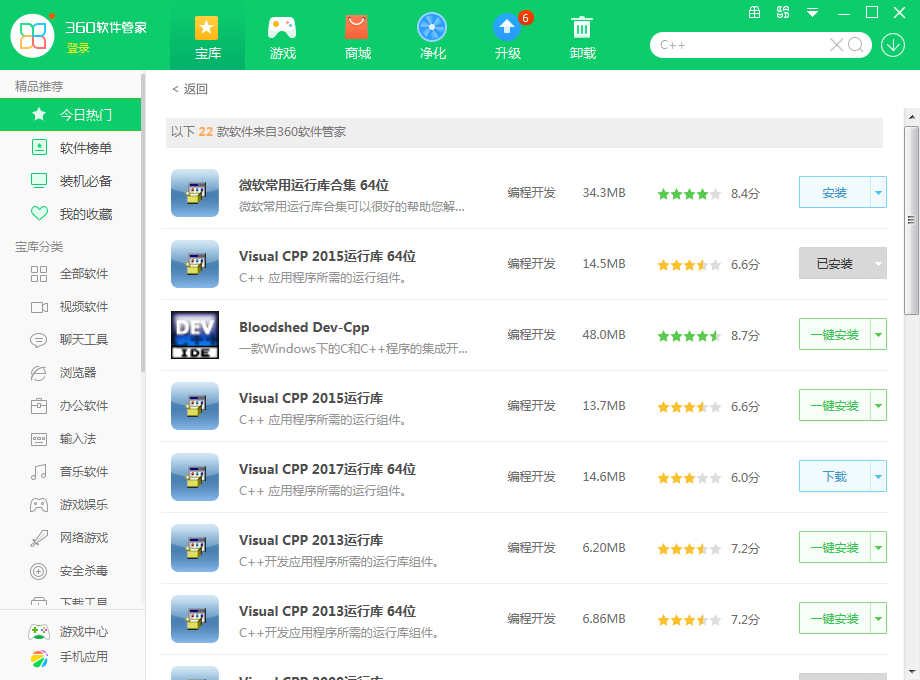Open 装机必备 in the sidebar
The width and height of the screenshot is (920, 680).
click(70, 181)
